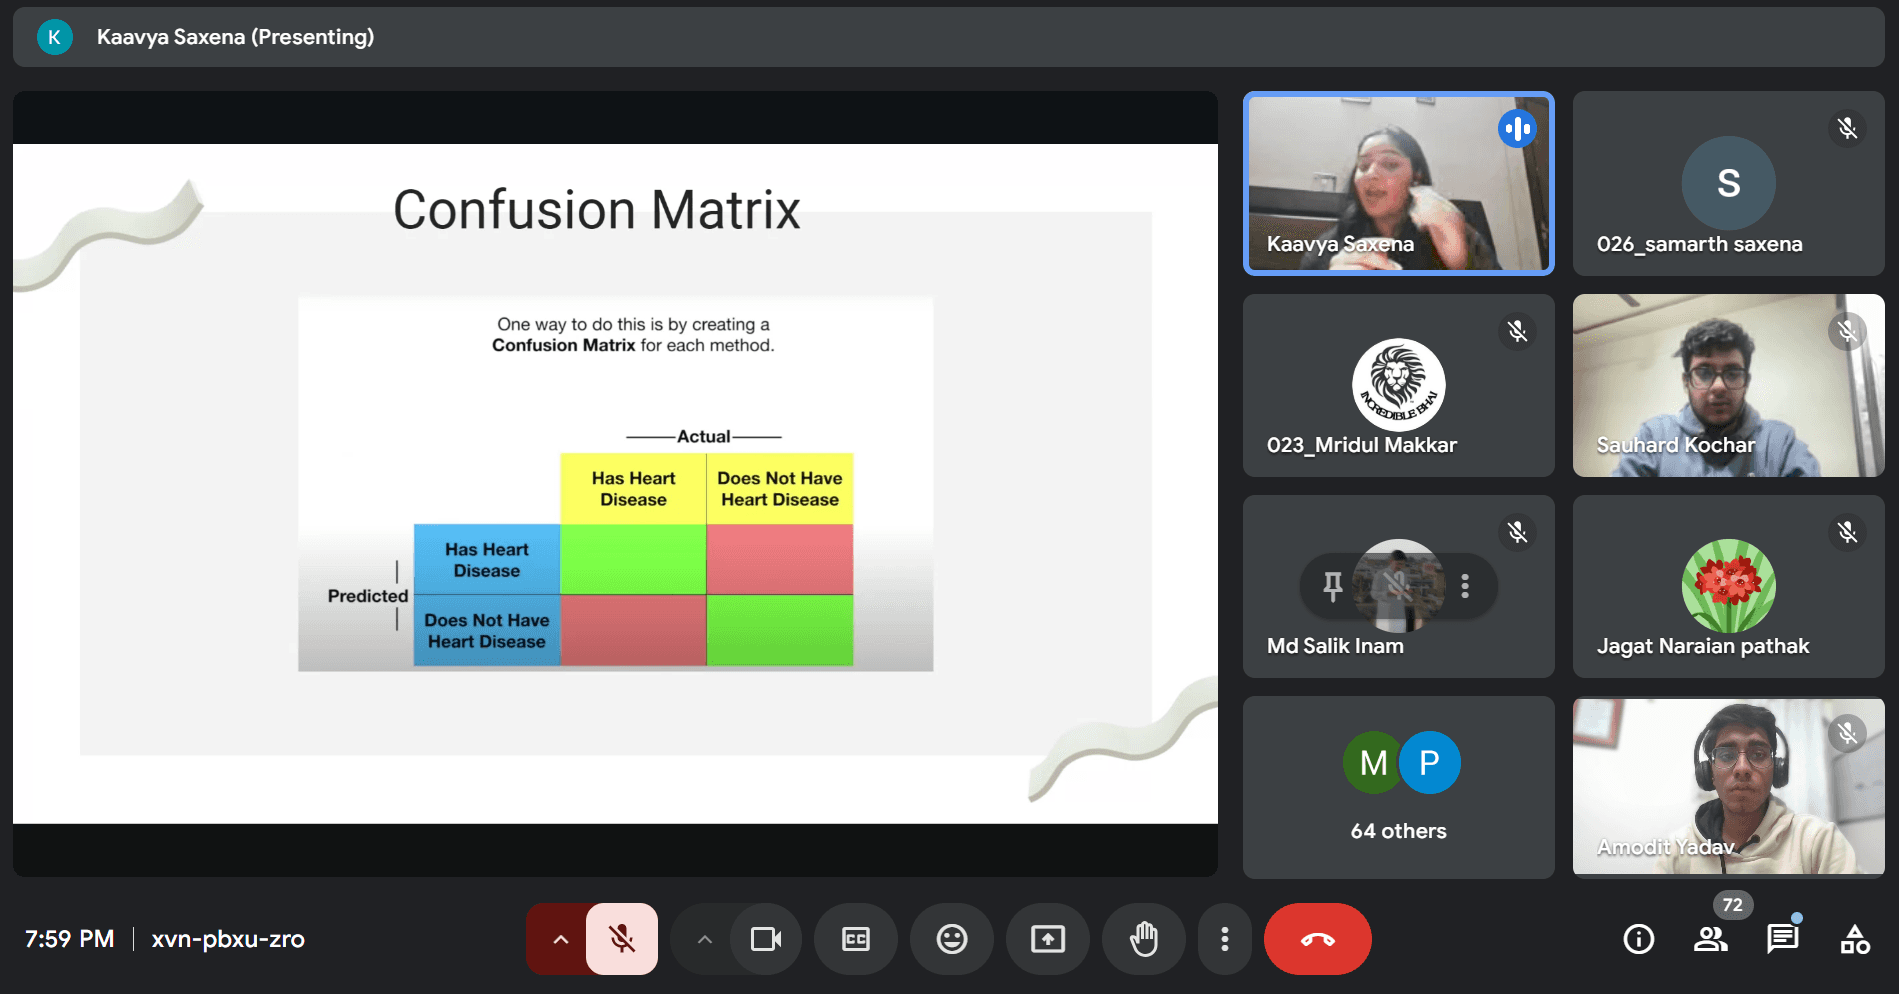Open meeting details info icon

point(1639,939)
